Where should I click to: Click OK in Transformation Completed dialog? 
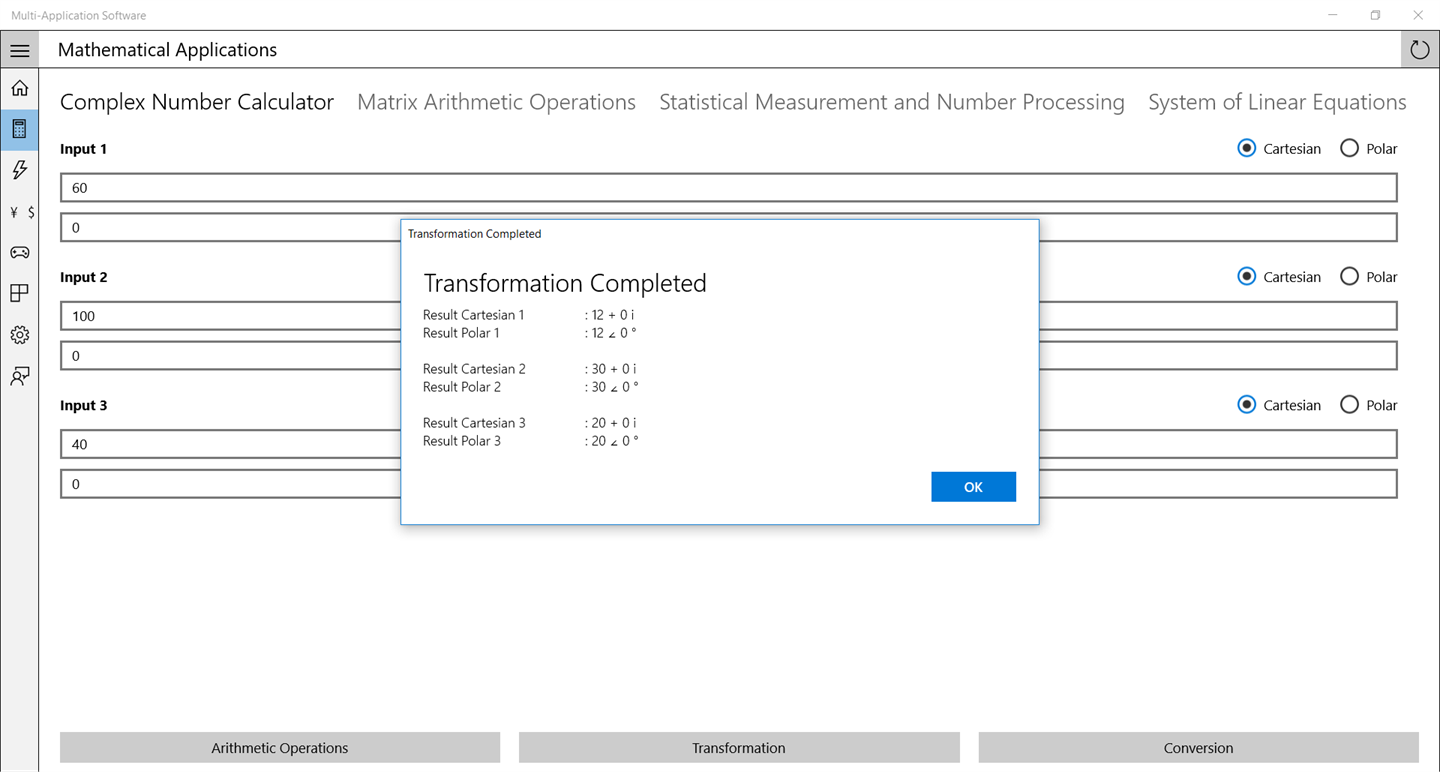click(x=973, y=487)
